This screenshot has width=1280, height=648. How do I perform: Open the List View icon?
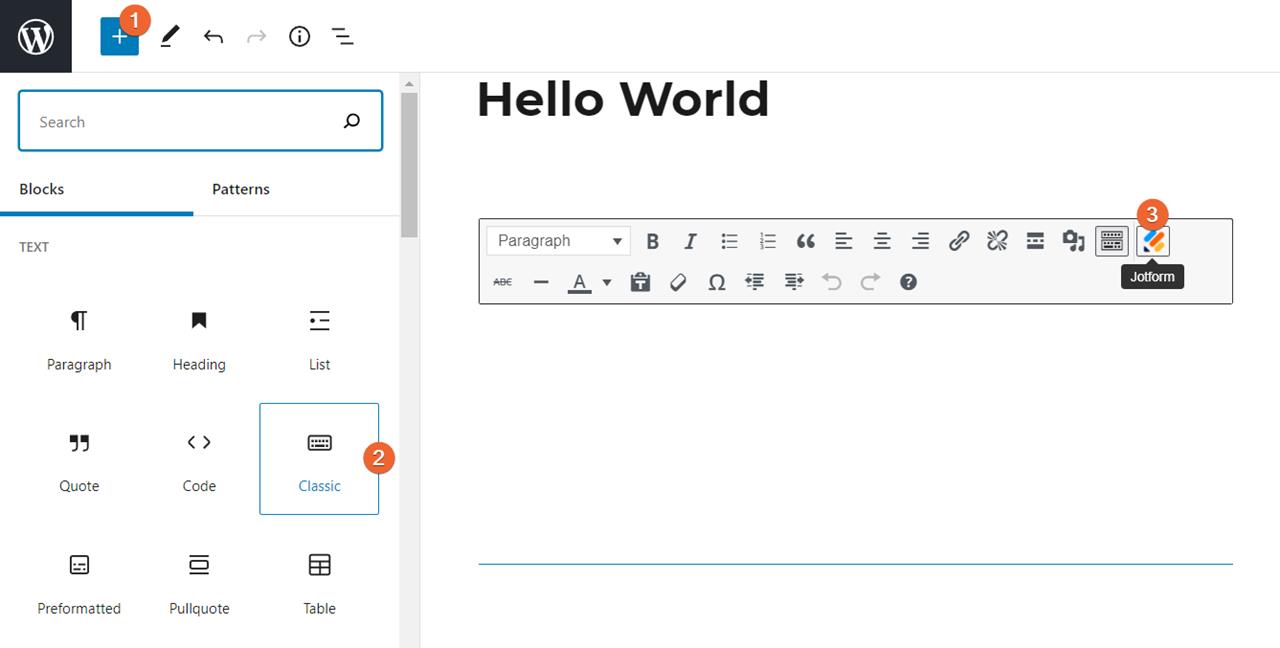click(x=343, y=37)
